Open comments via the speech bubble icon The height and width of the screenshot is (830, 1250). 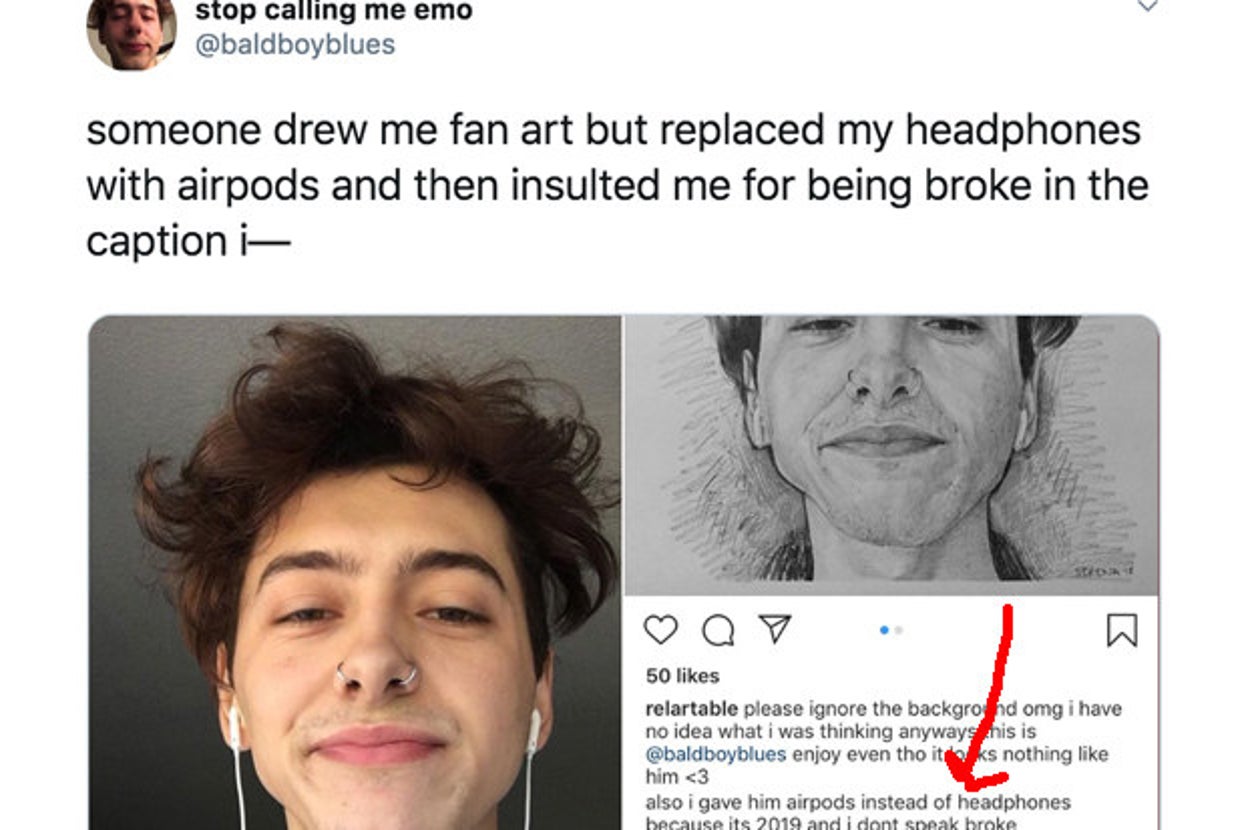click(717, 629)
